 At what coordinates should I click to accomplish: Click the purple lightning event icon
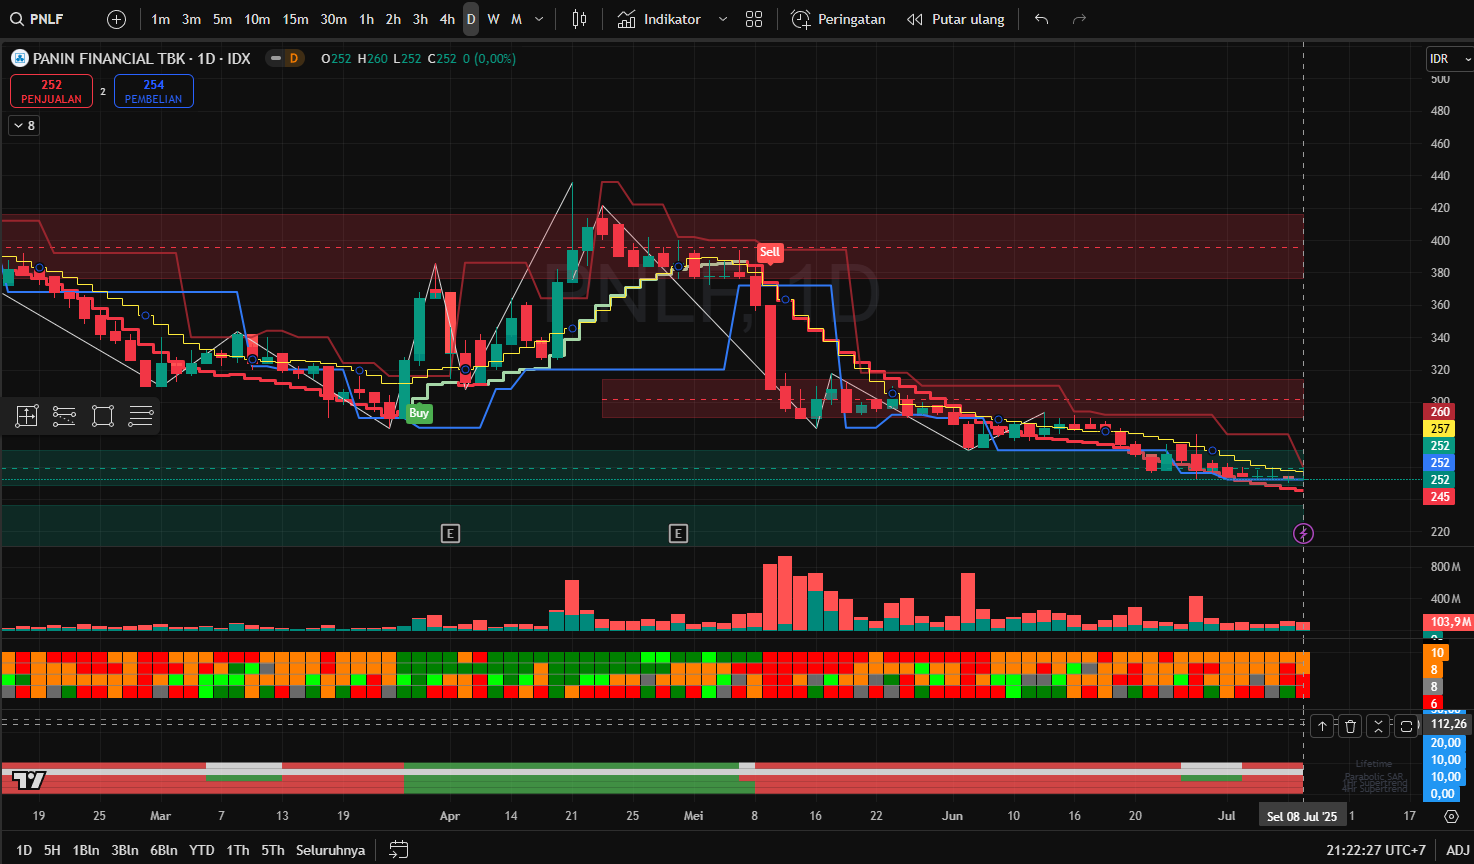pos(1303,533)
